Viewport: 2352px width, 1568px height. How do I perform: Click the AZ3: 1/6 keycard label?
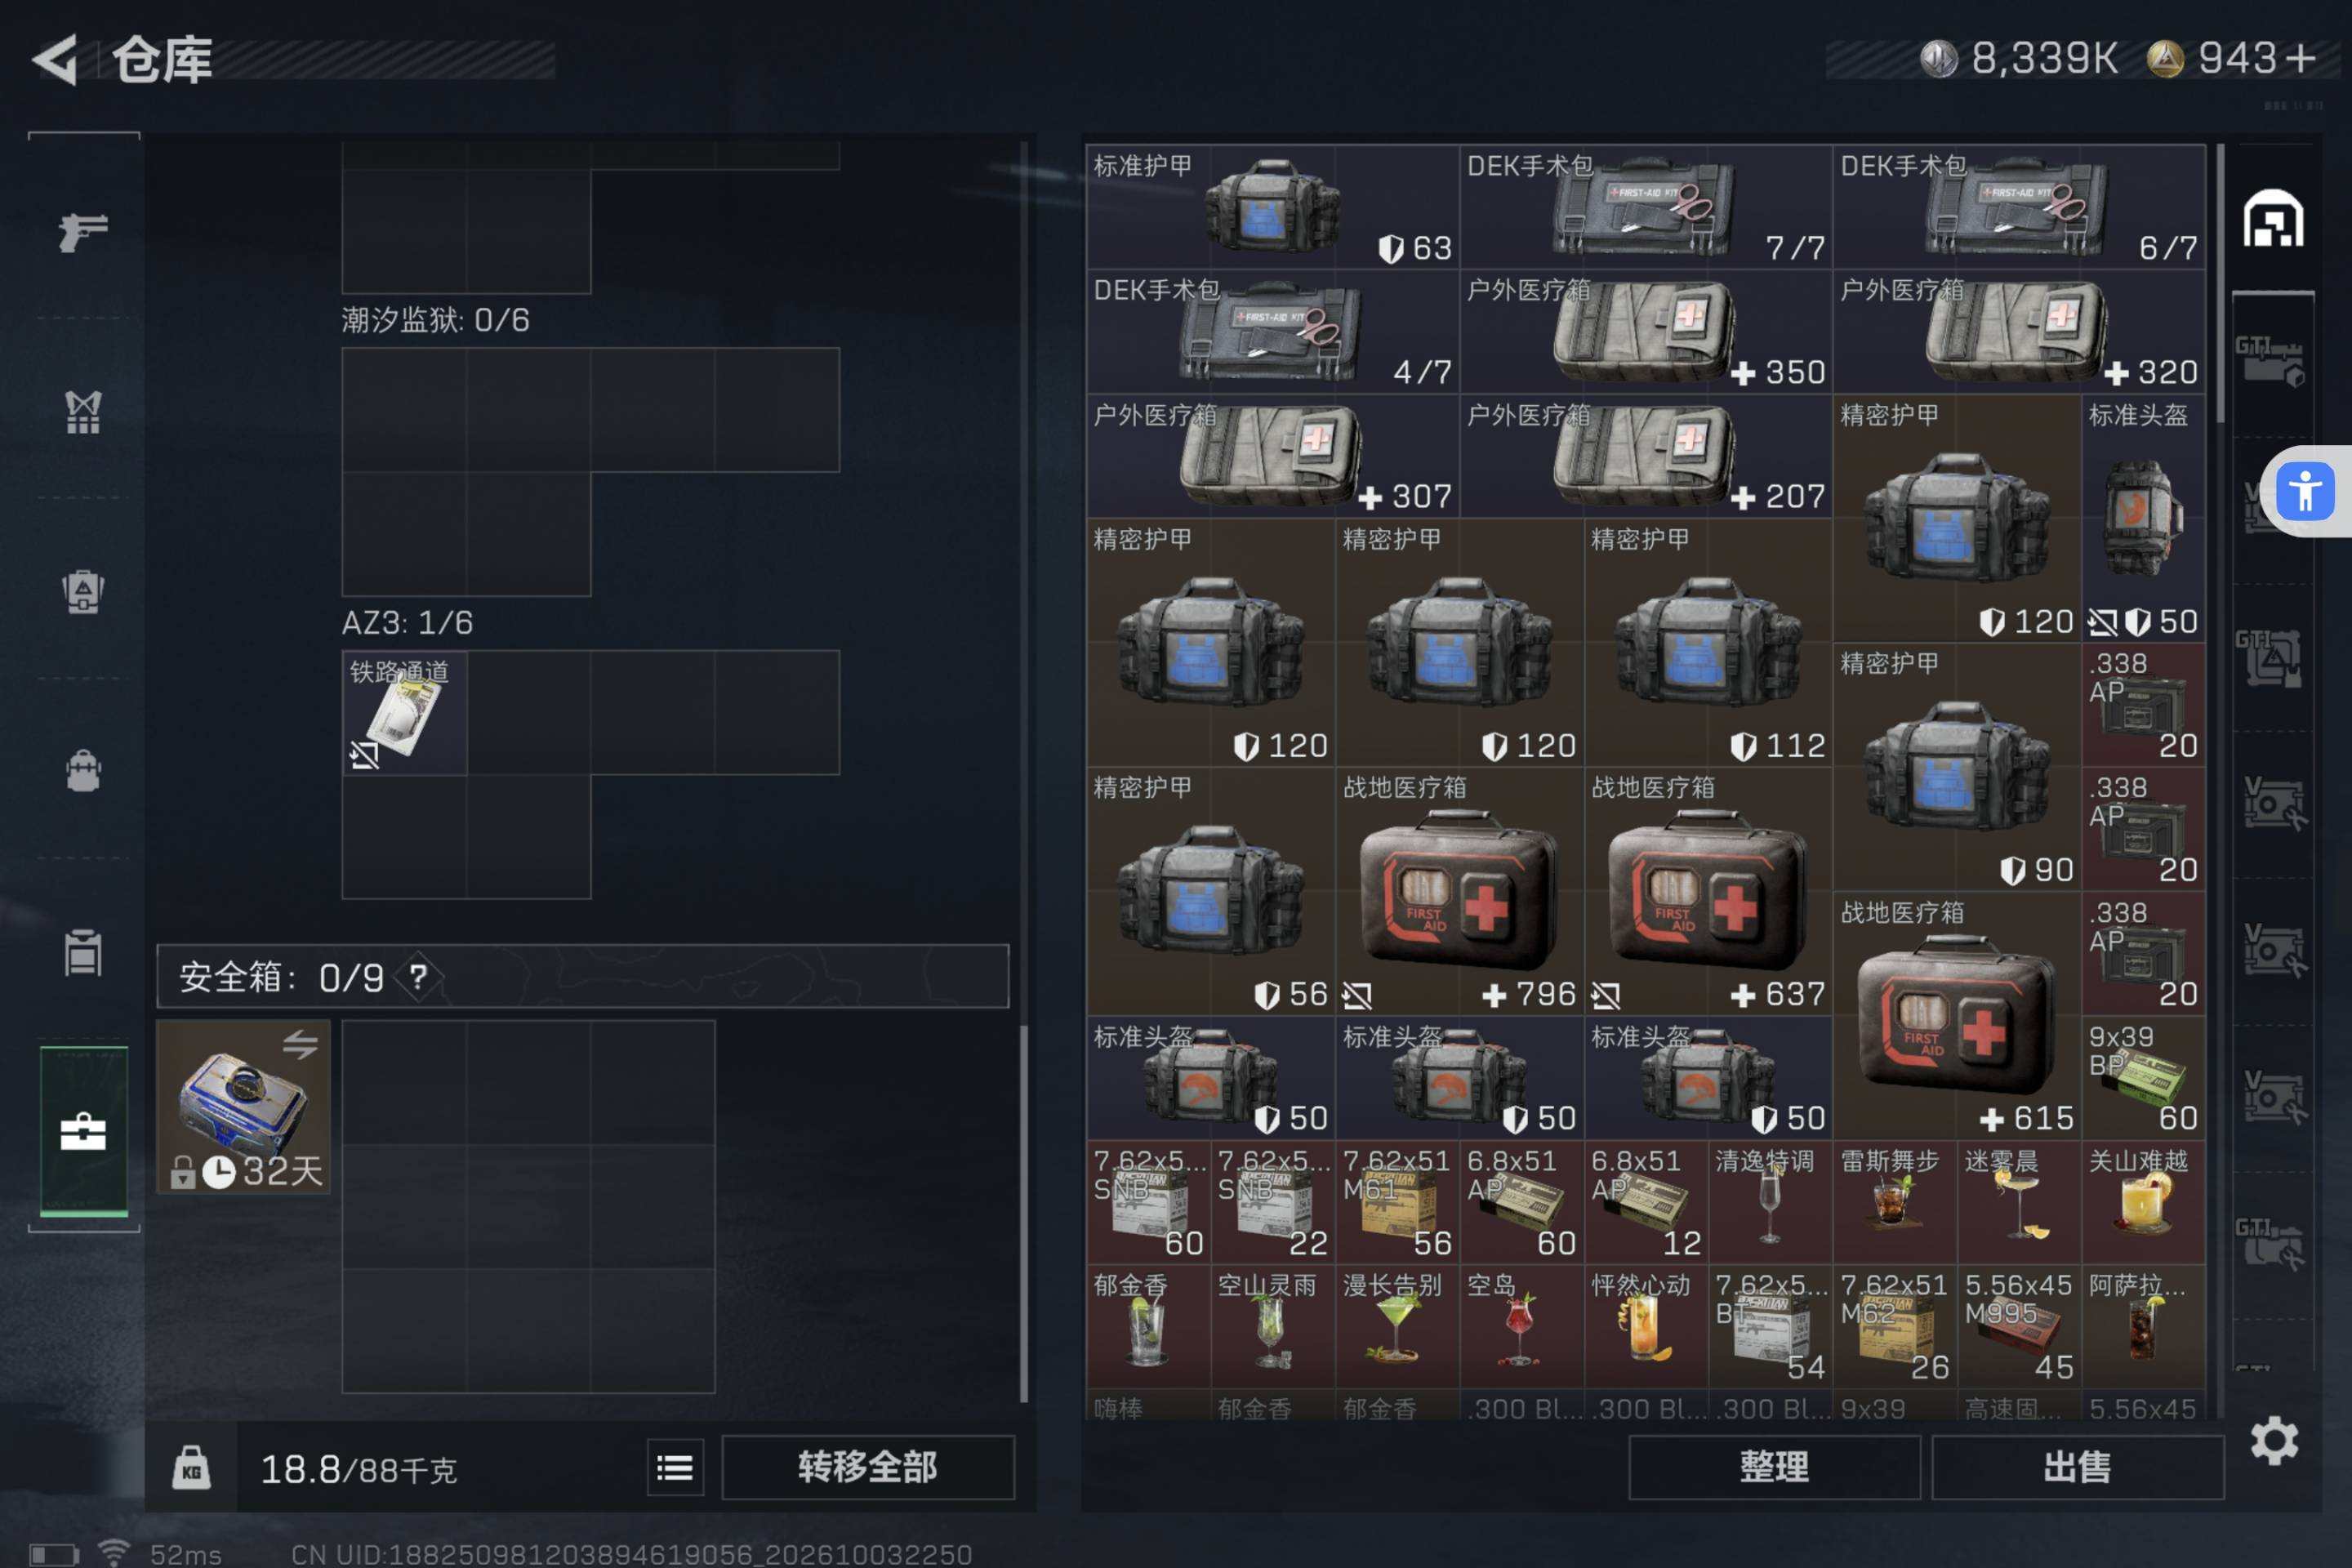(407, 623)
